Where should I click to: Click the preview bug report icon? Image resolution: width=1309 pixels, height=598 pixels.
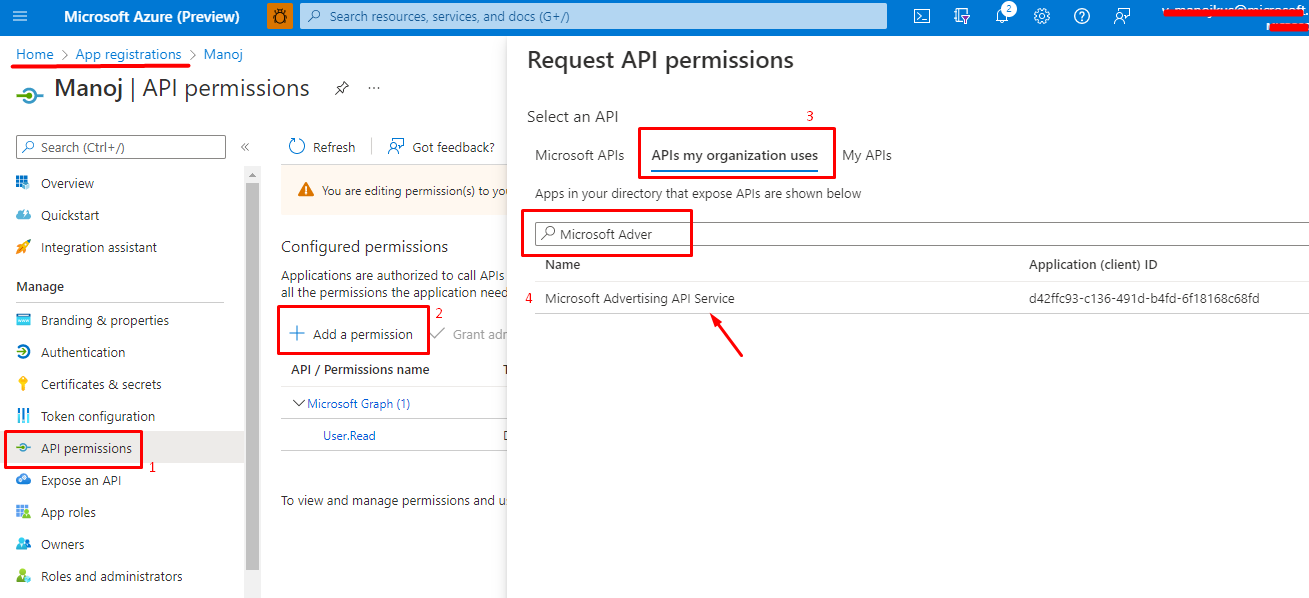pos(280,16)
